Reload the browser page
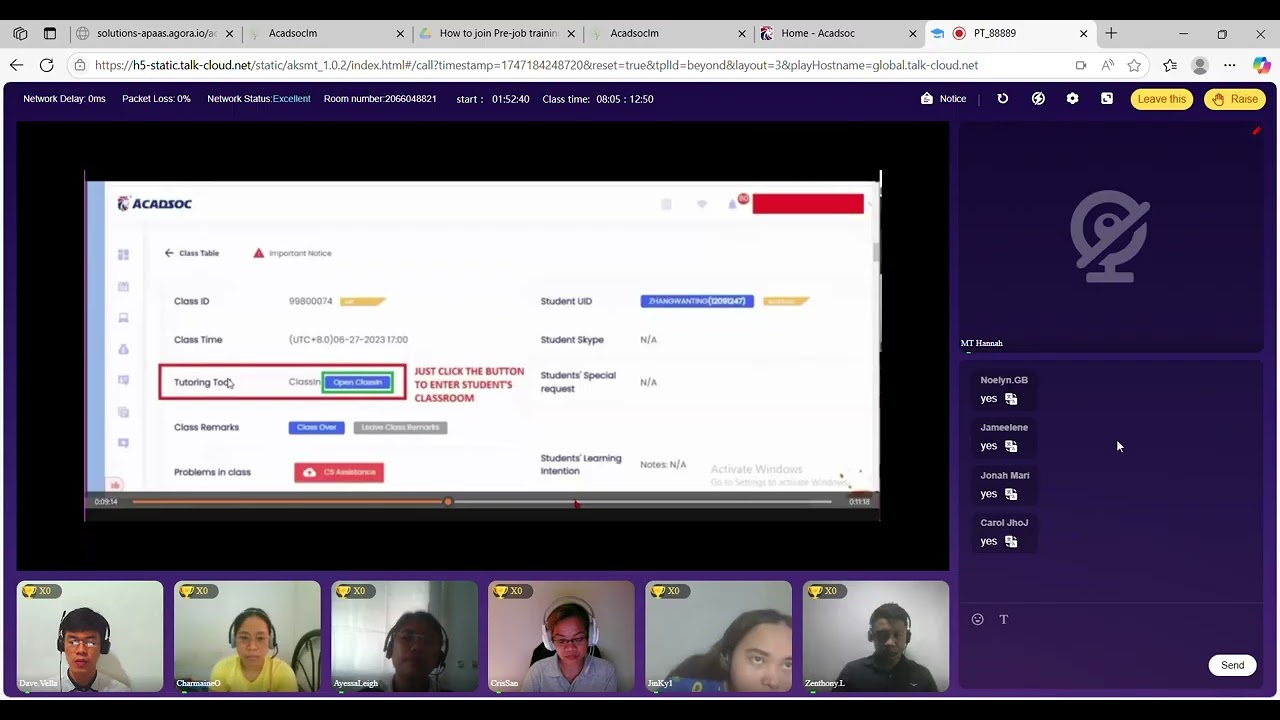 point(46,65)
